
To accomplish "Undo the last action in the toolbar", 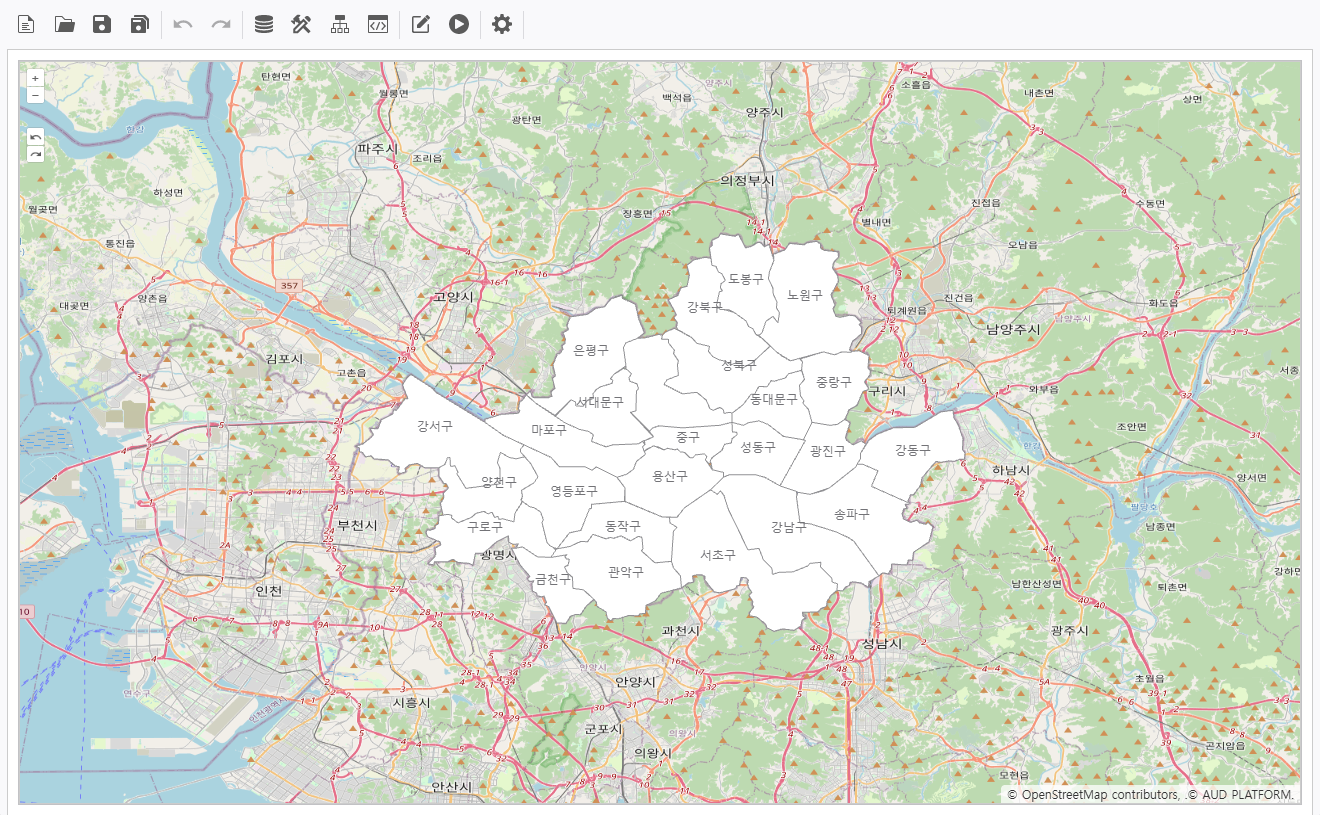I will coord(183,24).
